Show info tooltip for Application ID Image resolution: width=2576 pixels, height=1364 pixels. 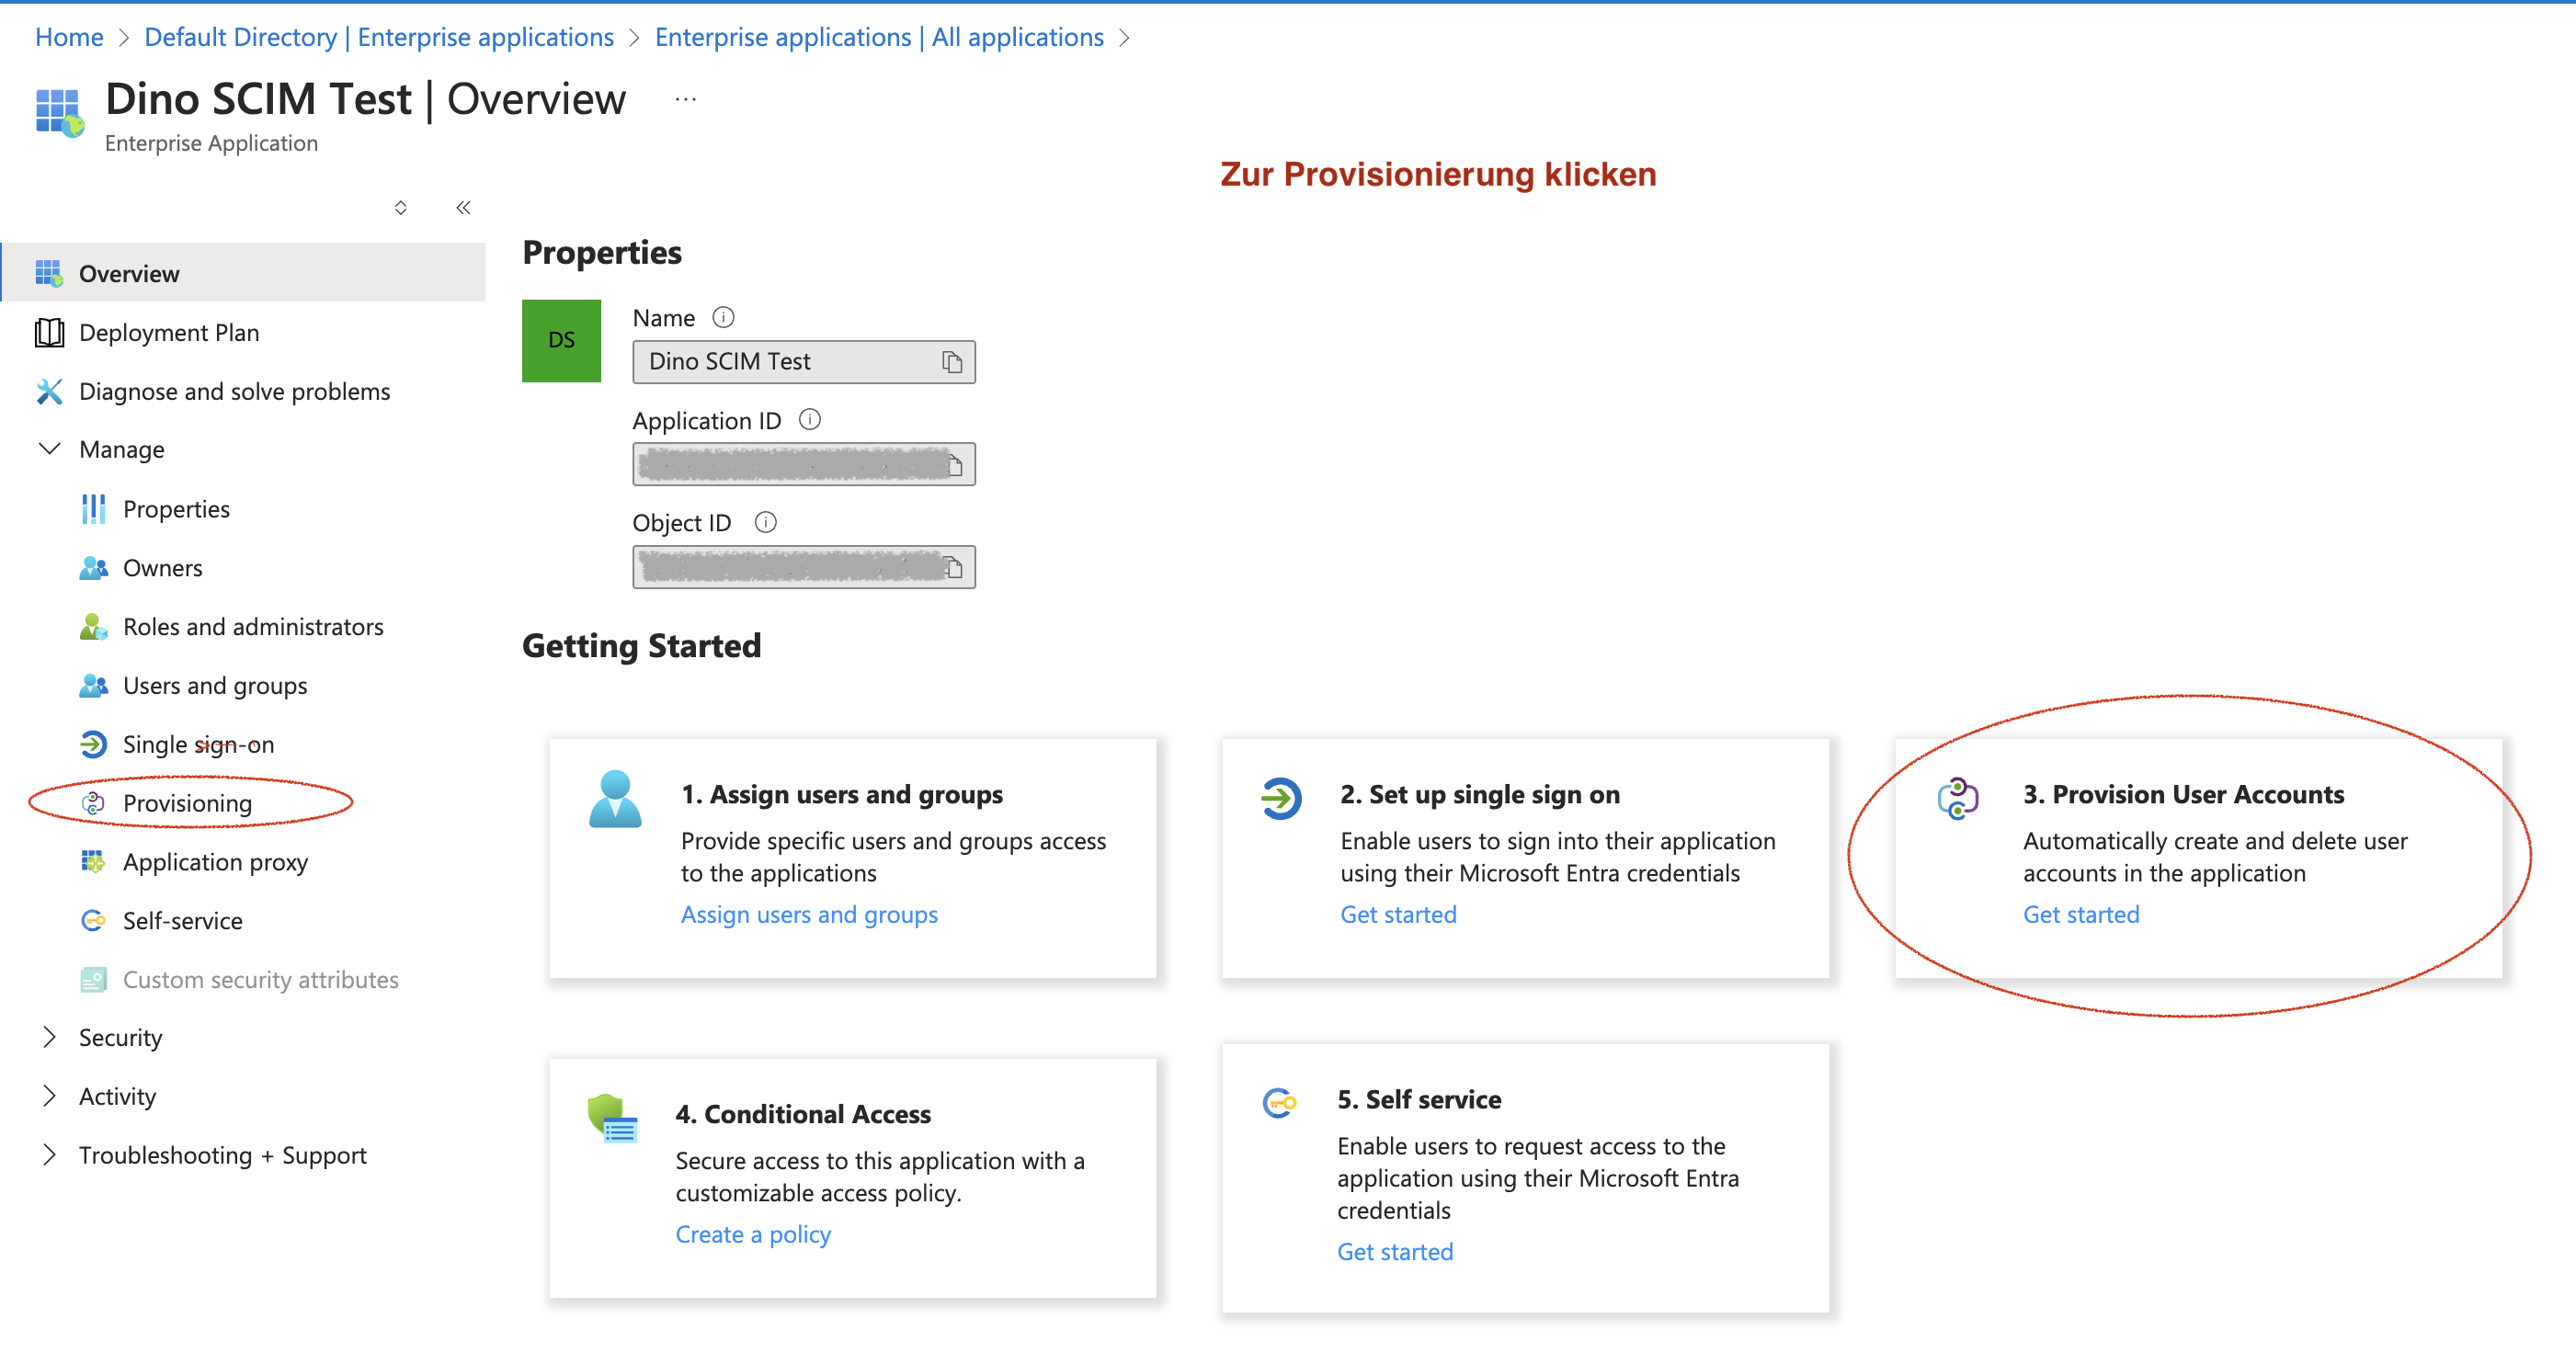tap(810, 420)
